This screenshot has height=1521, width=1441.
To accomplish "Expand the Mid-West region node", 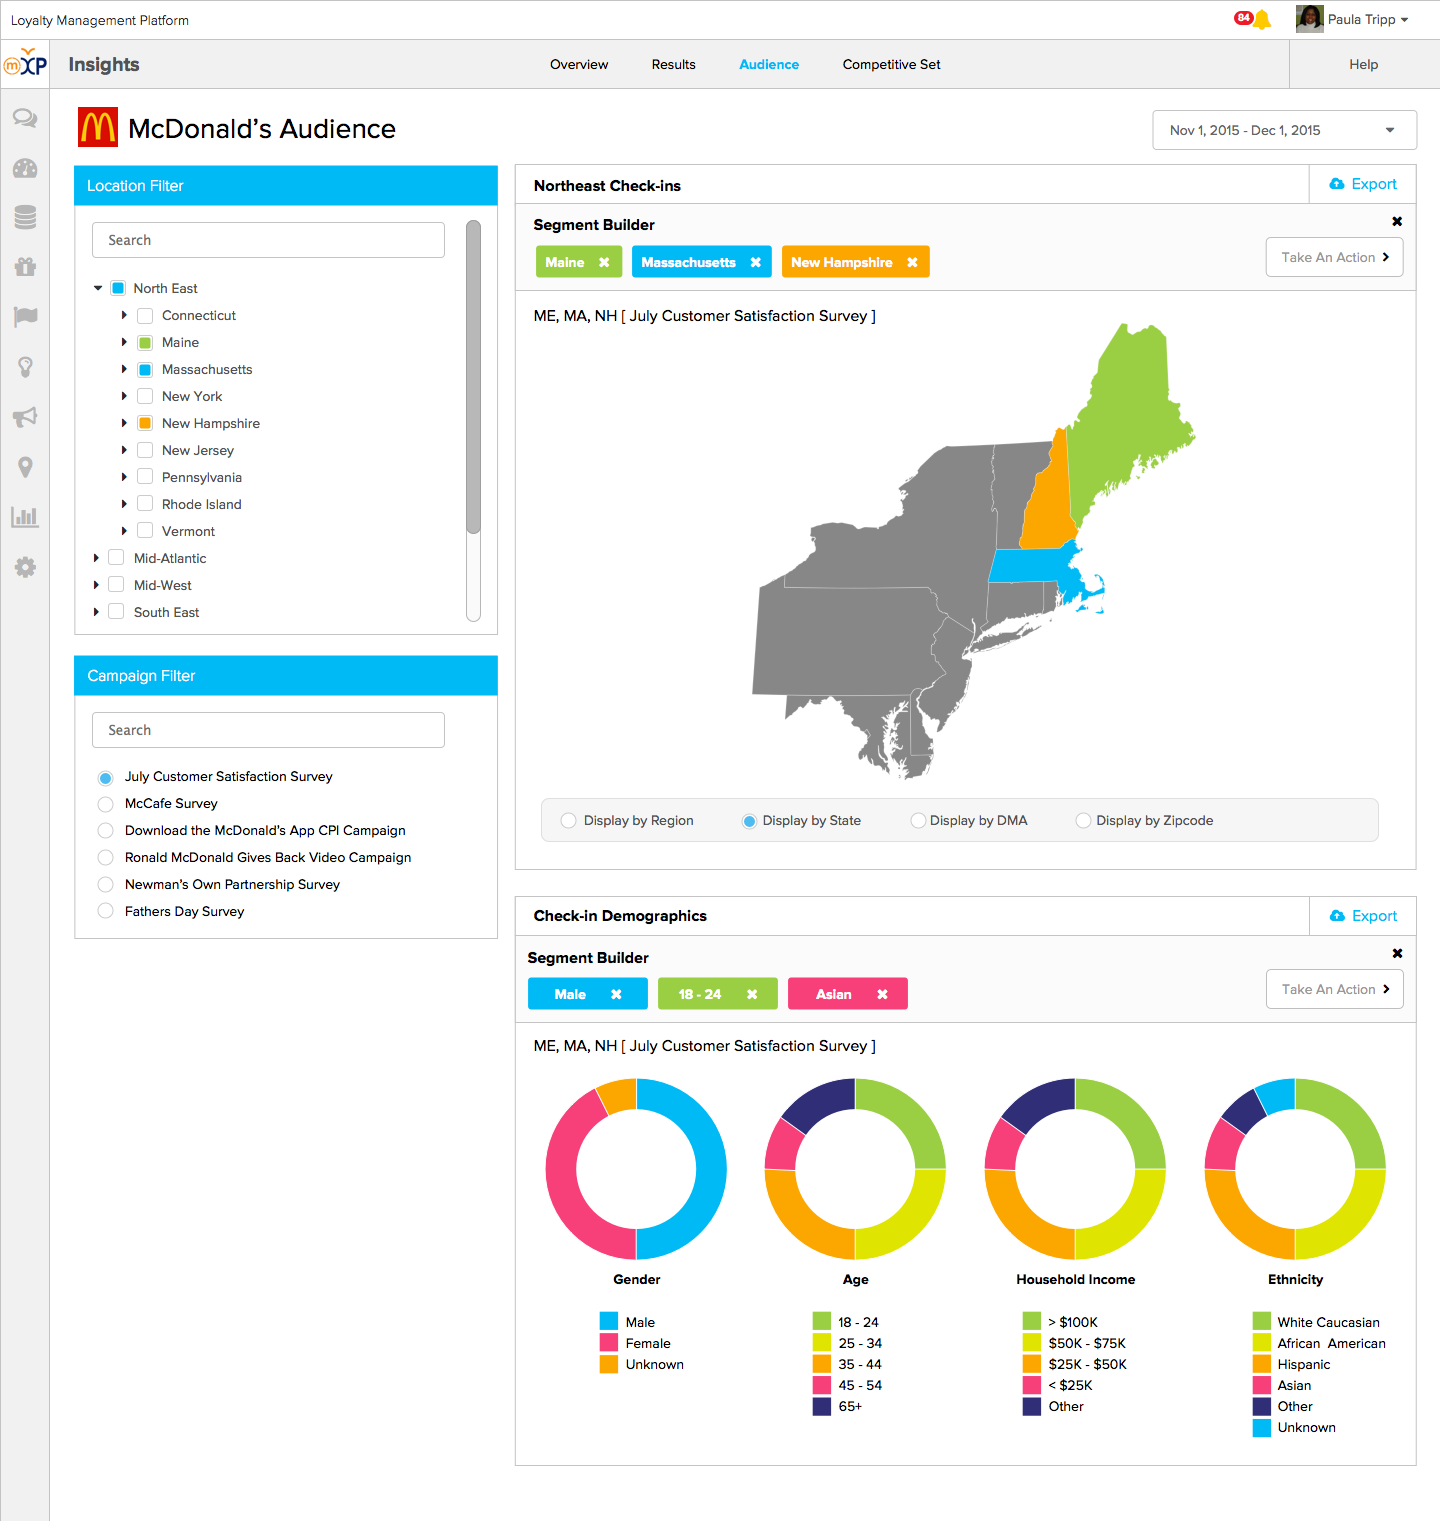I will 96,585.
